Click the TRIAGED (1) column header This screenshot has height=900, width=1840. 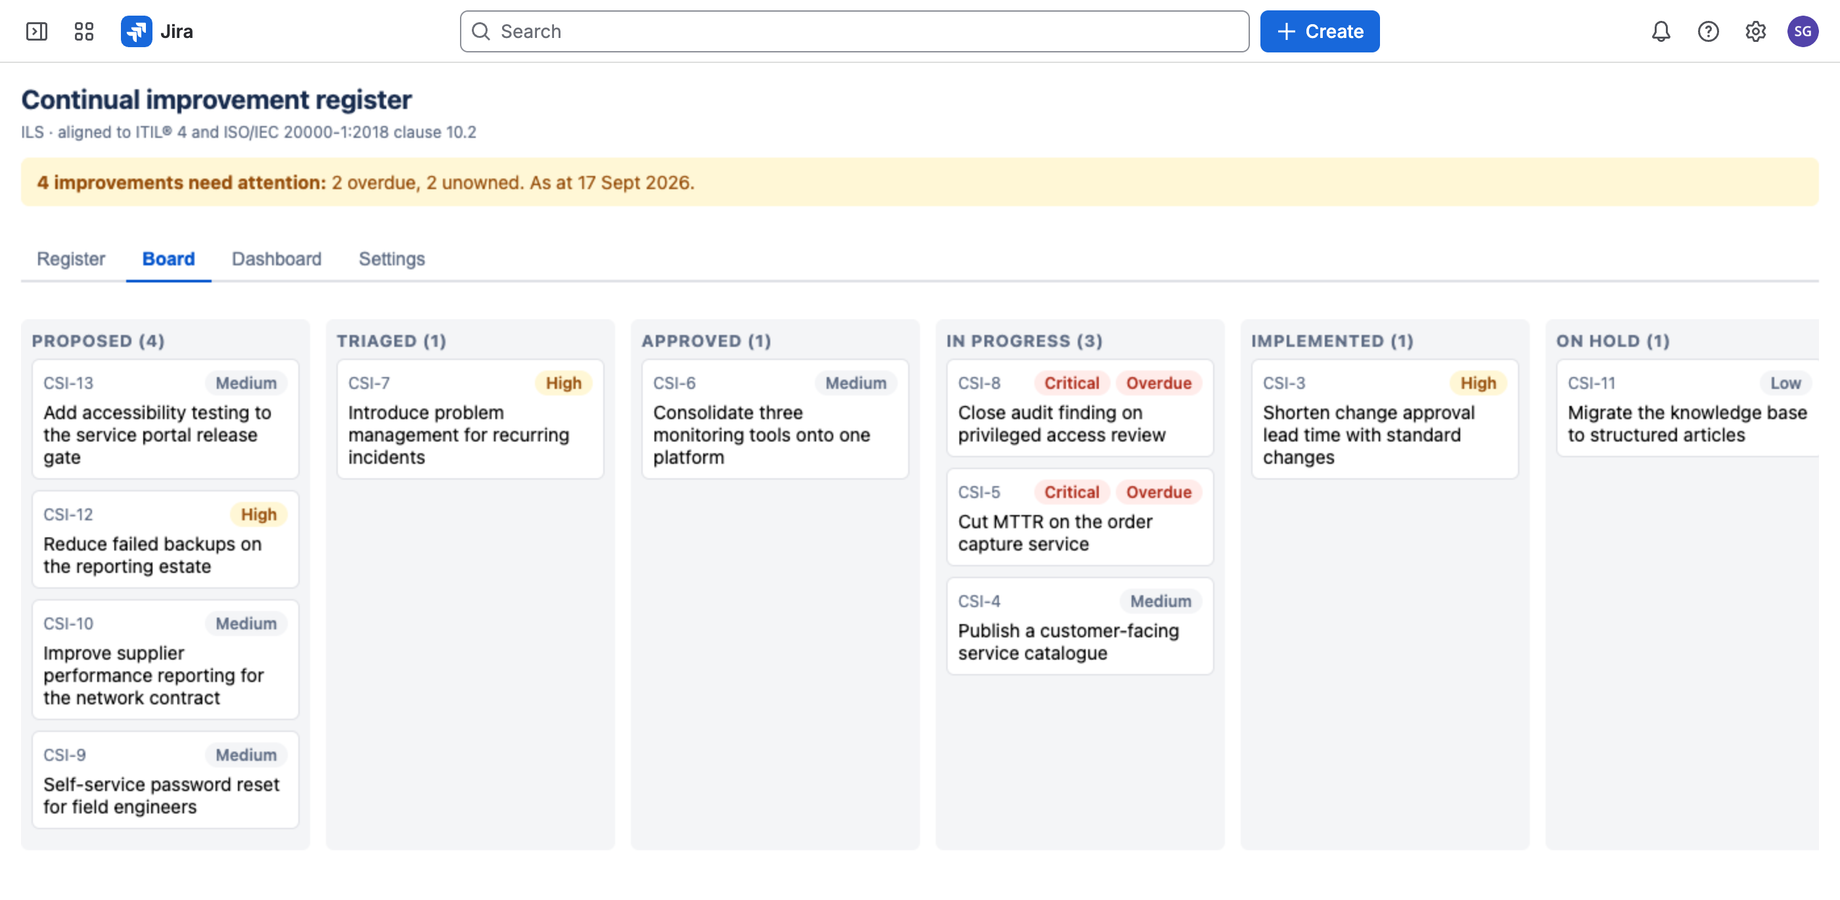(391, 341)
